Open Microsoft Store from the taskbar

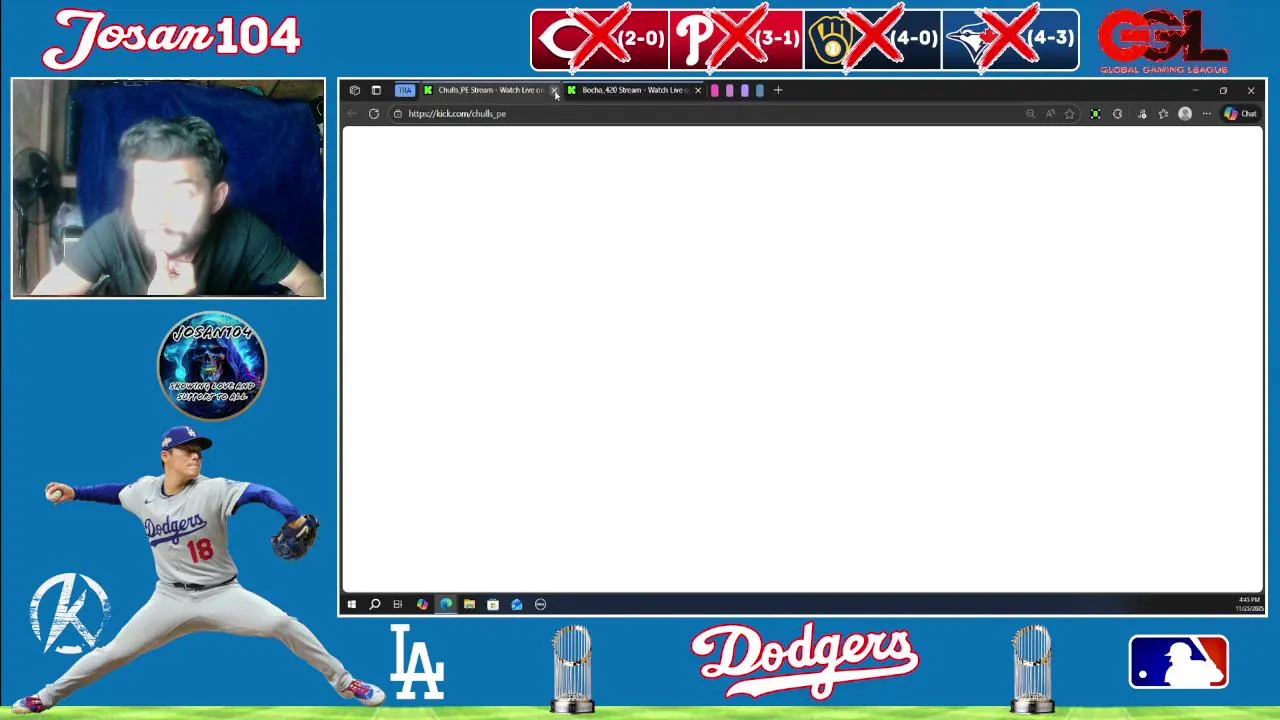click(493, 604)
